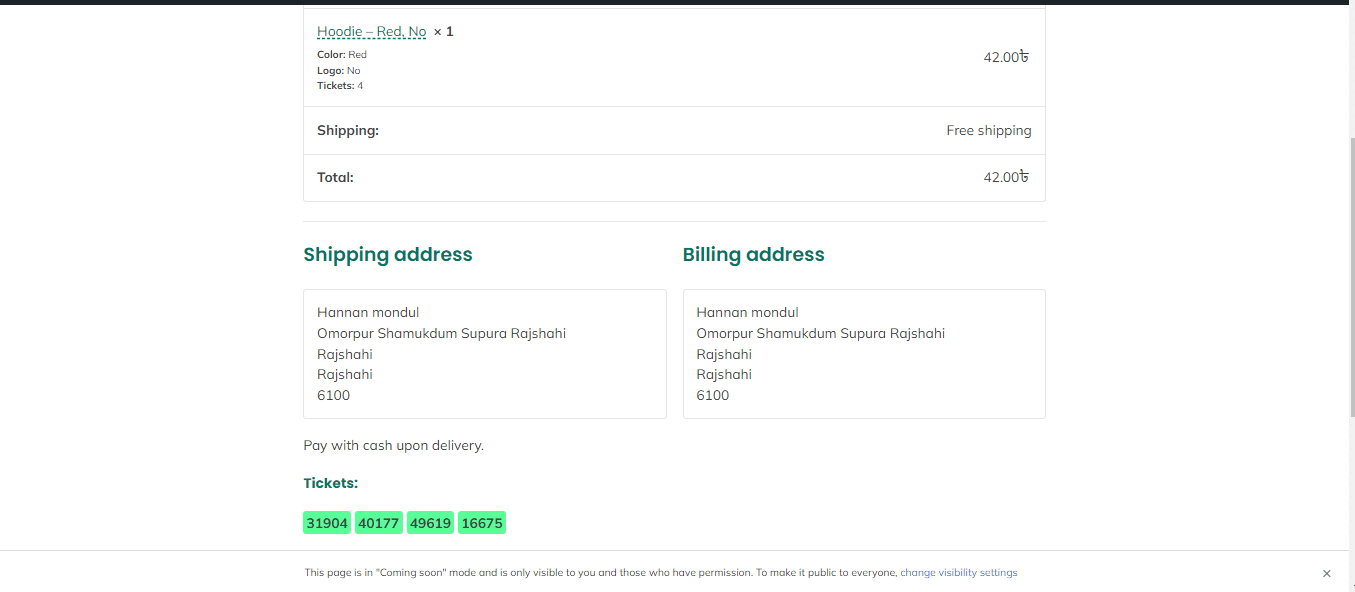
Task: Click the Tickets: label above the numbers
Action: [331, 484]
